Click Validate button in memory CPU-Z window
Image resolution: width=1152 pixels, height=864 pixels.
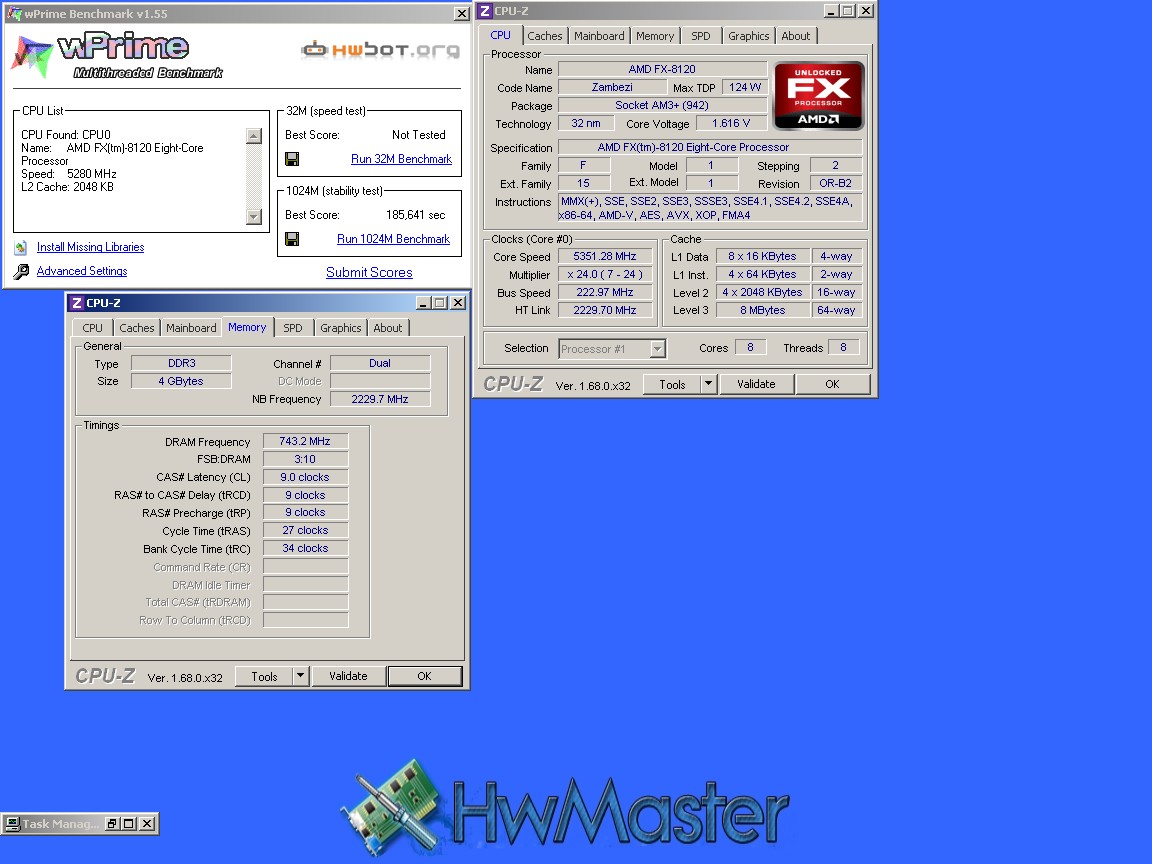click(348, 676)
